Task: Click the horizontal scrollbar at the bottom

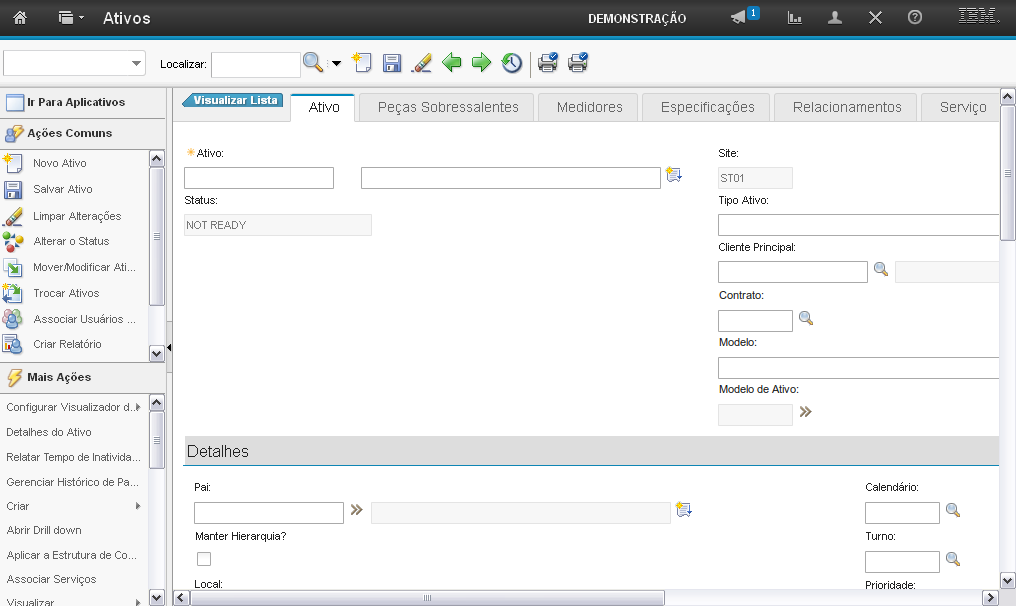Action: (427, 598)
